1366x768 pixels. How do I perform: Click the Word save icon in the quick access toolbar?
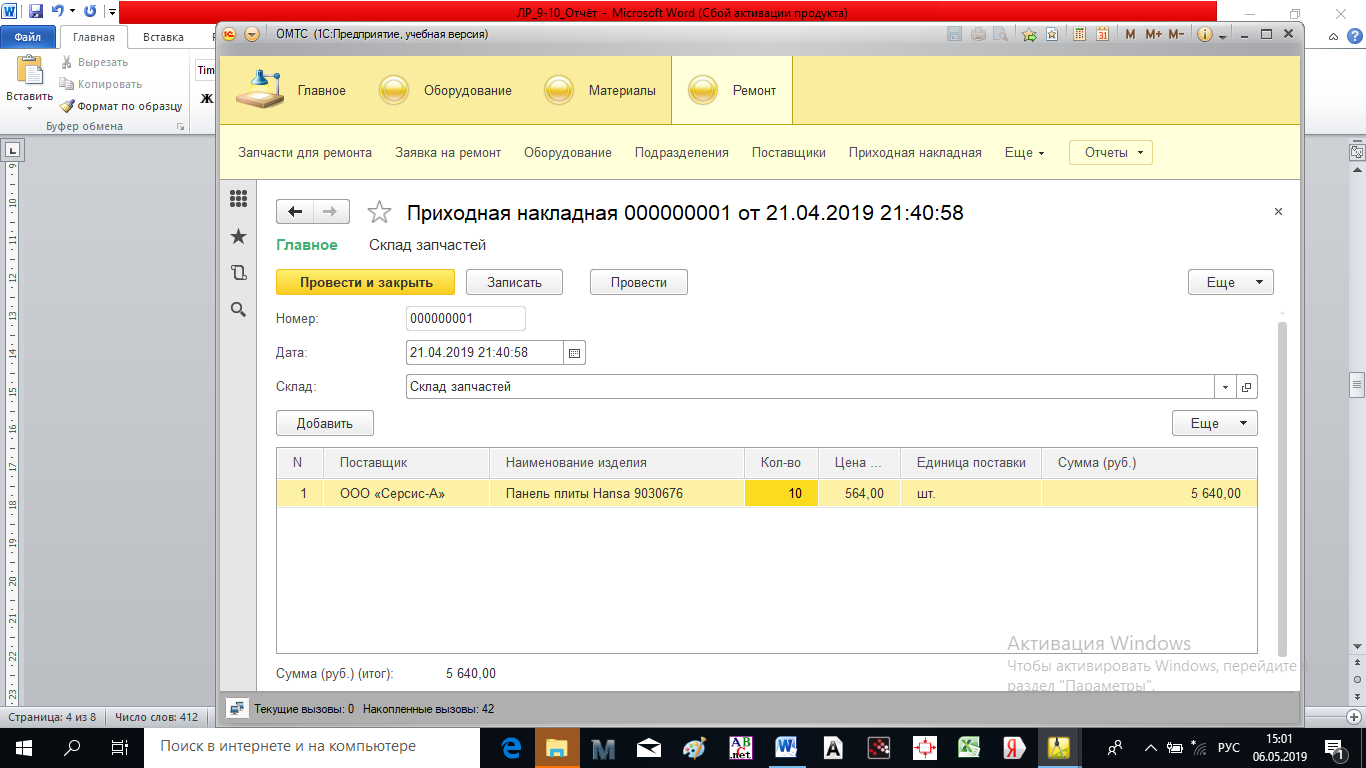(x=36, y=13)
